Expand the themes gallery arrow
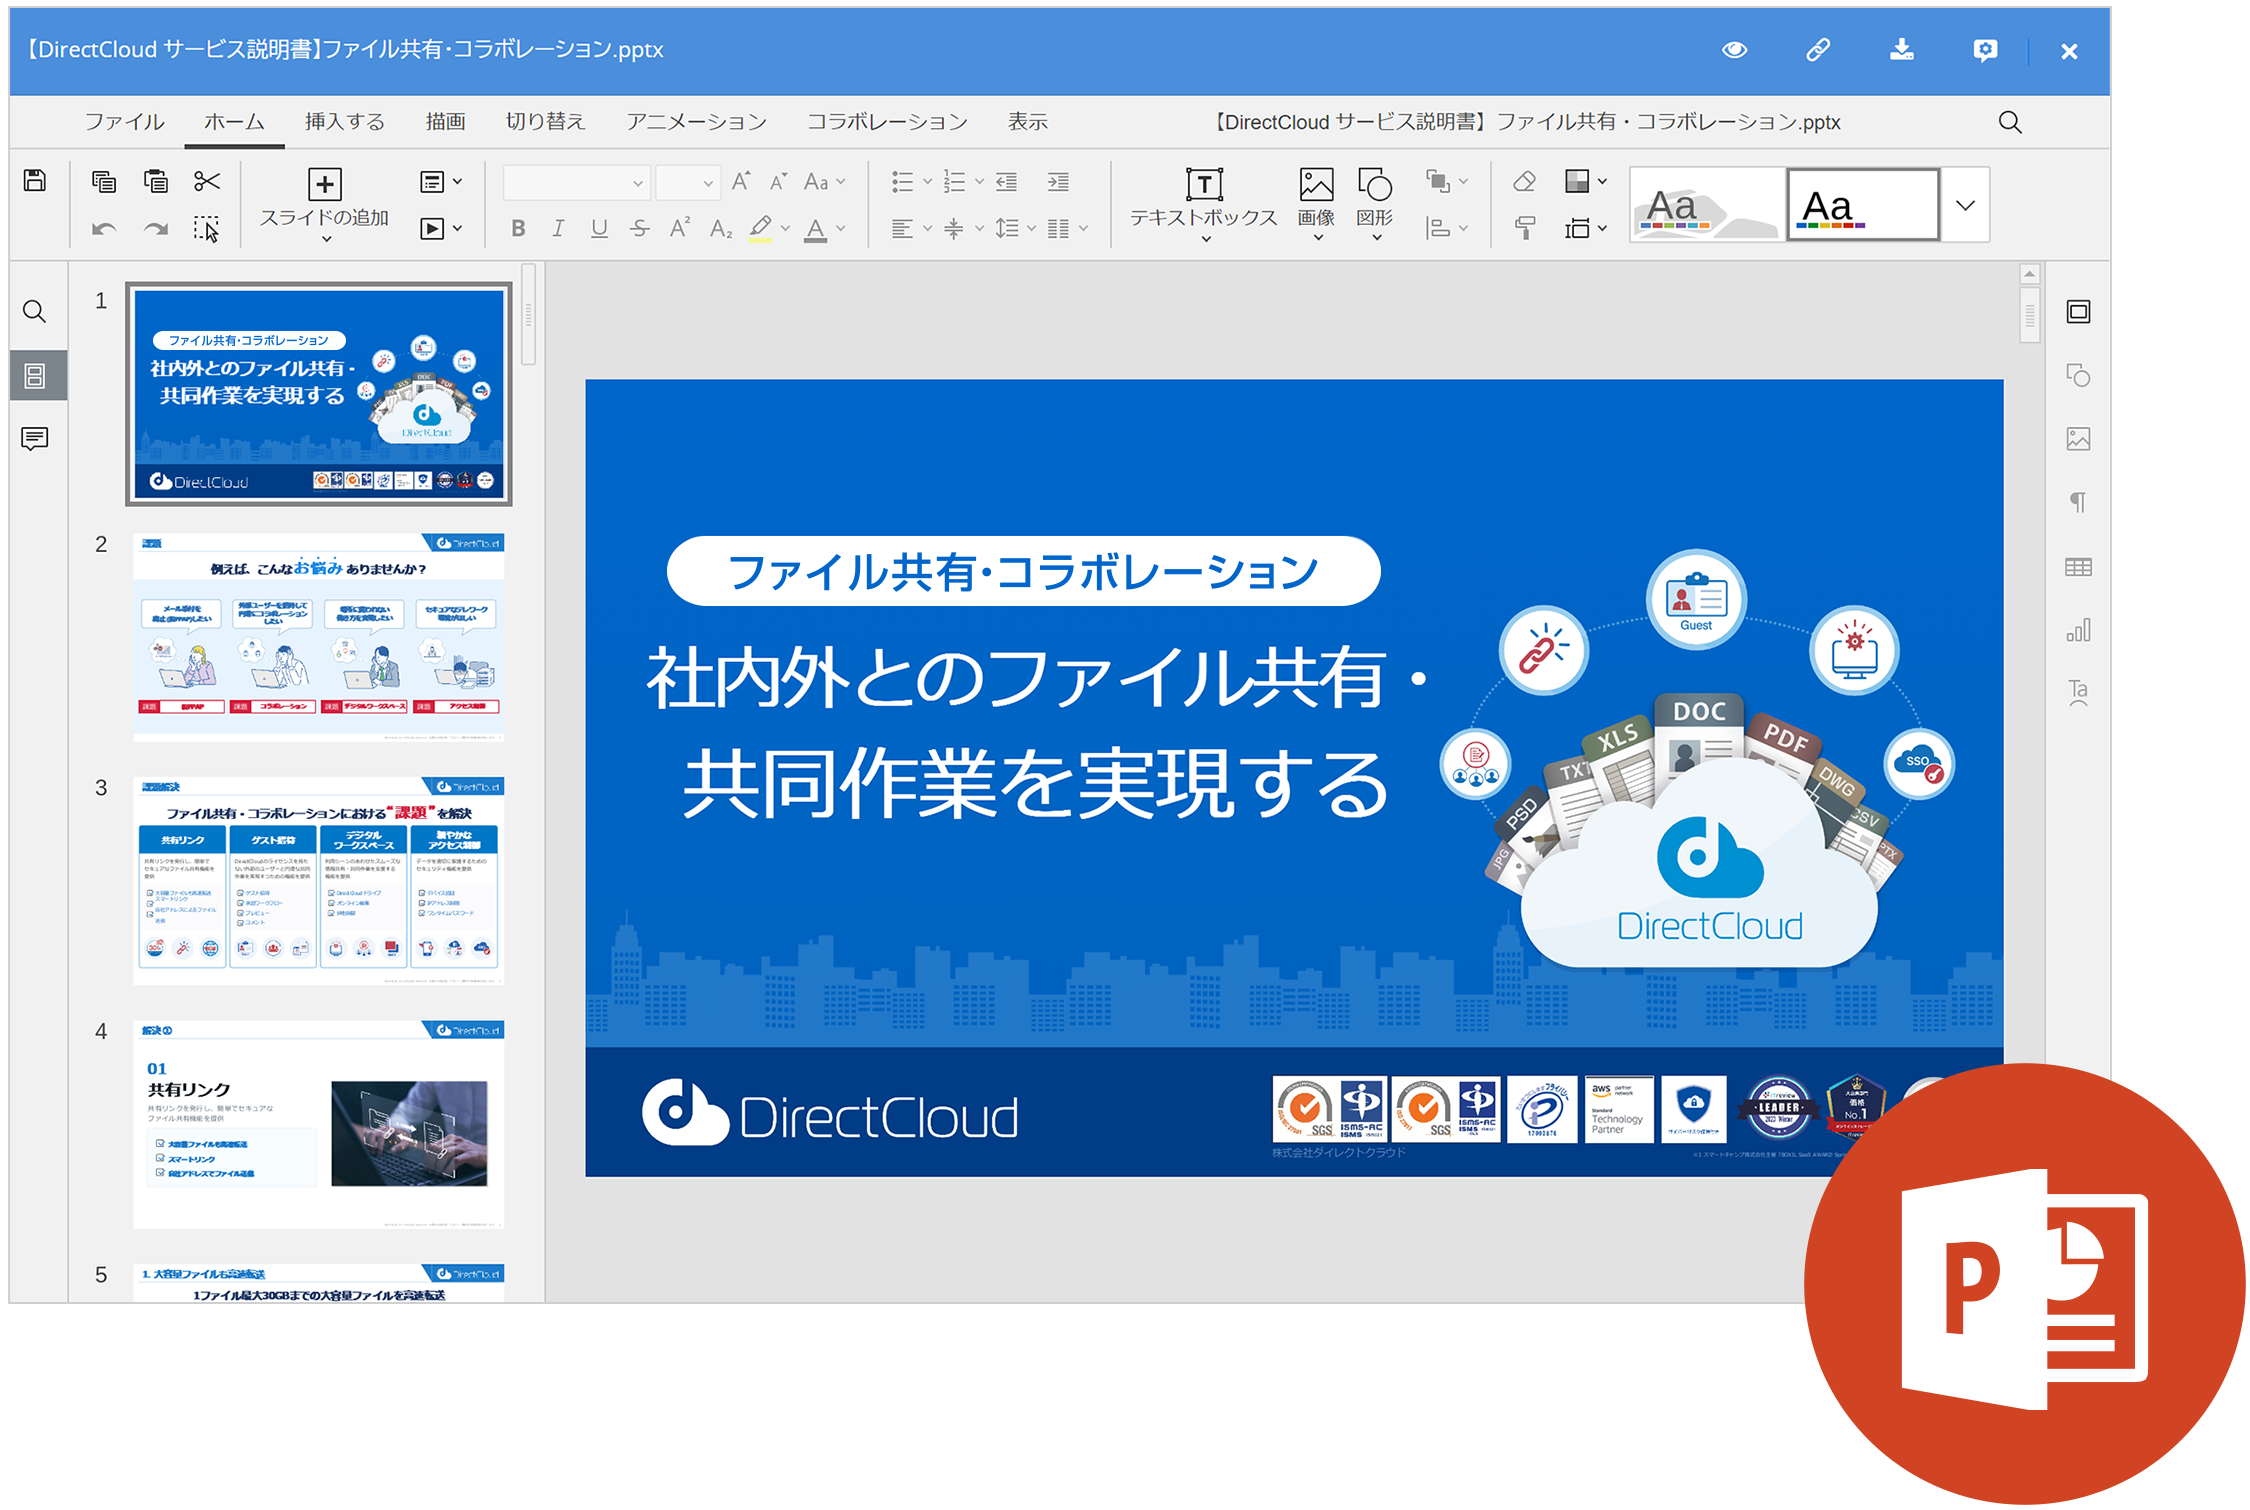 coord(1965,204)
